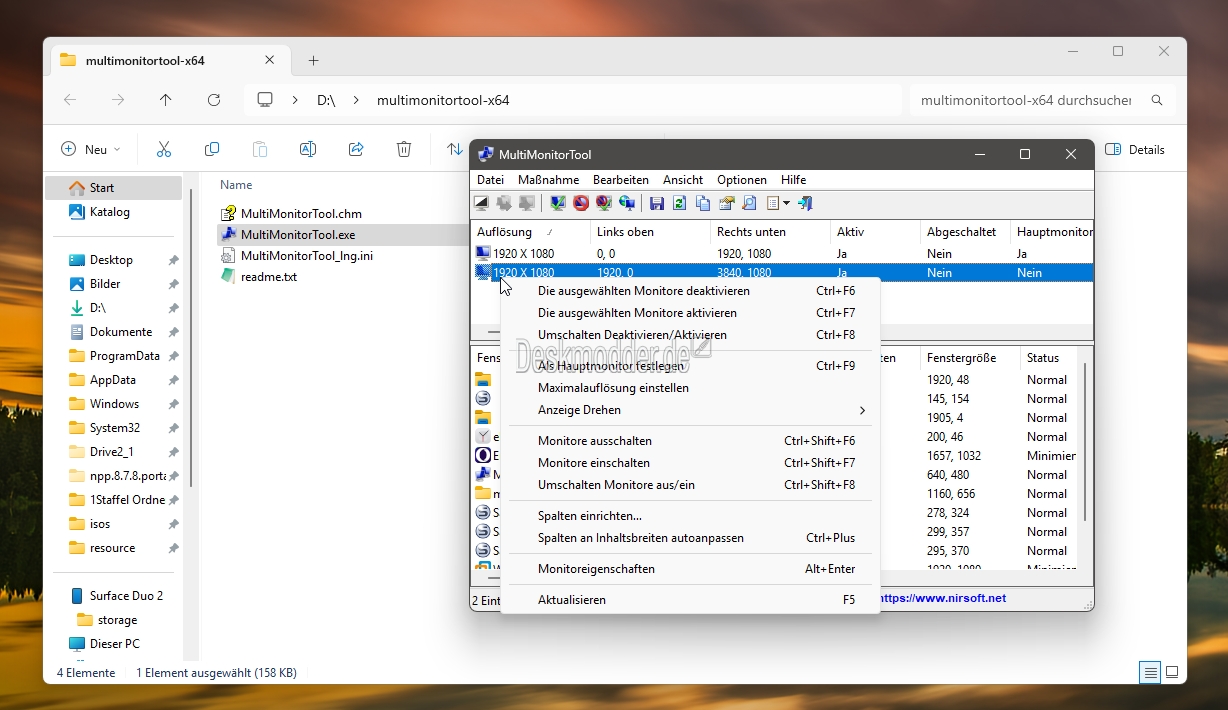Choose Spalten an Inhaltsbreiten autoanpassen
The height and width of the screenshot is (710, 1228).
tap(690, 538)
